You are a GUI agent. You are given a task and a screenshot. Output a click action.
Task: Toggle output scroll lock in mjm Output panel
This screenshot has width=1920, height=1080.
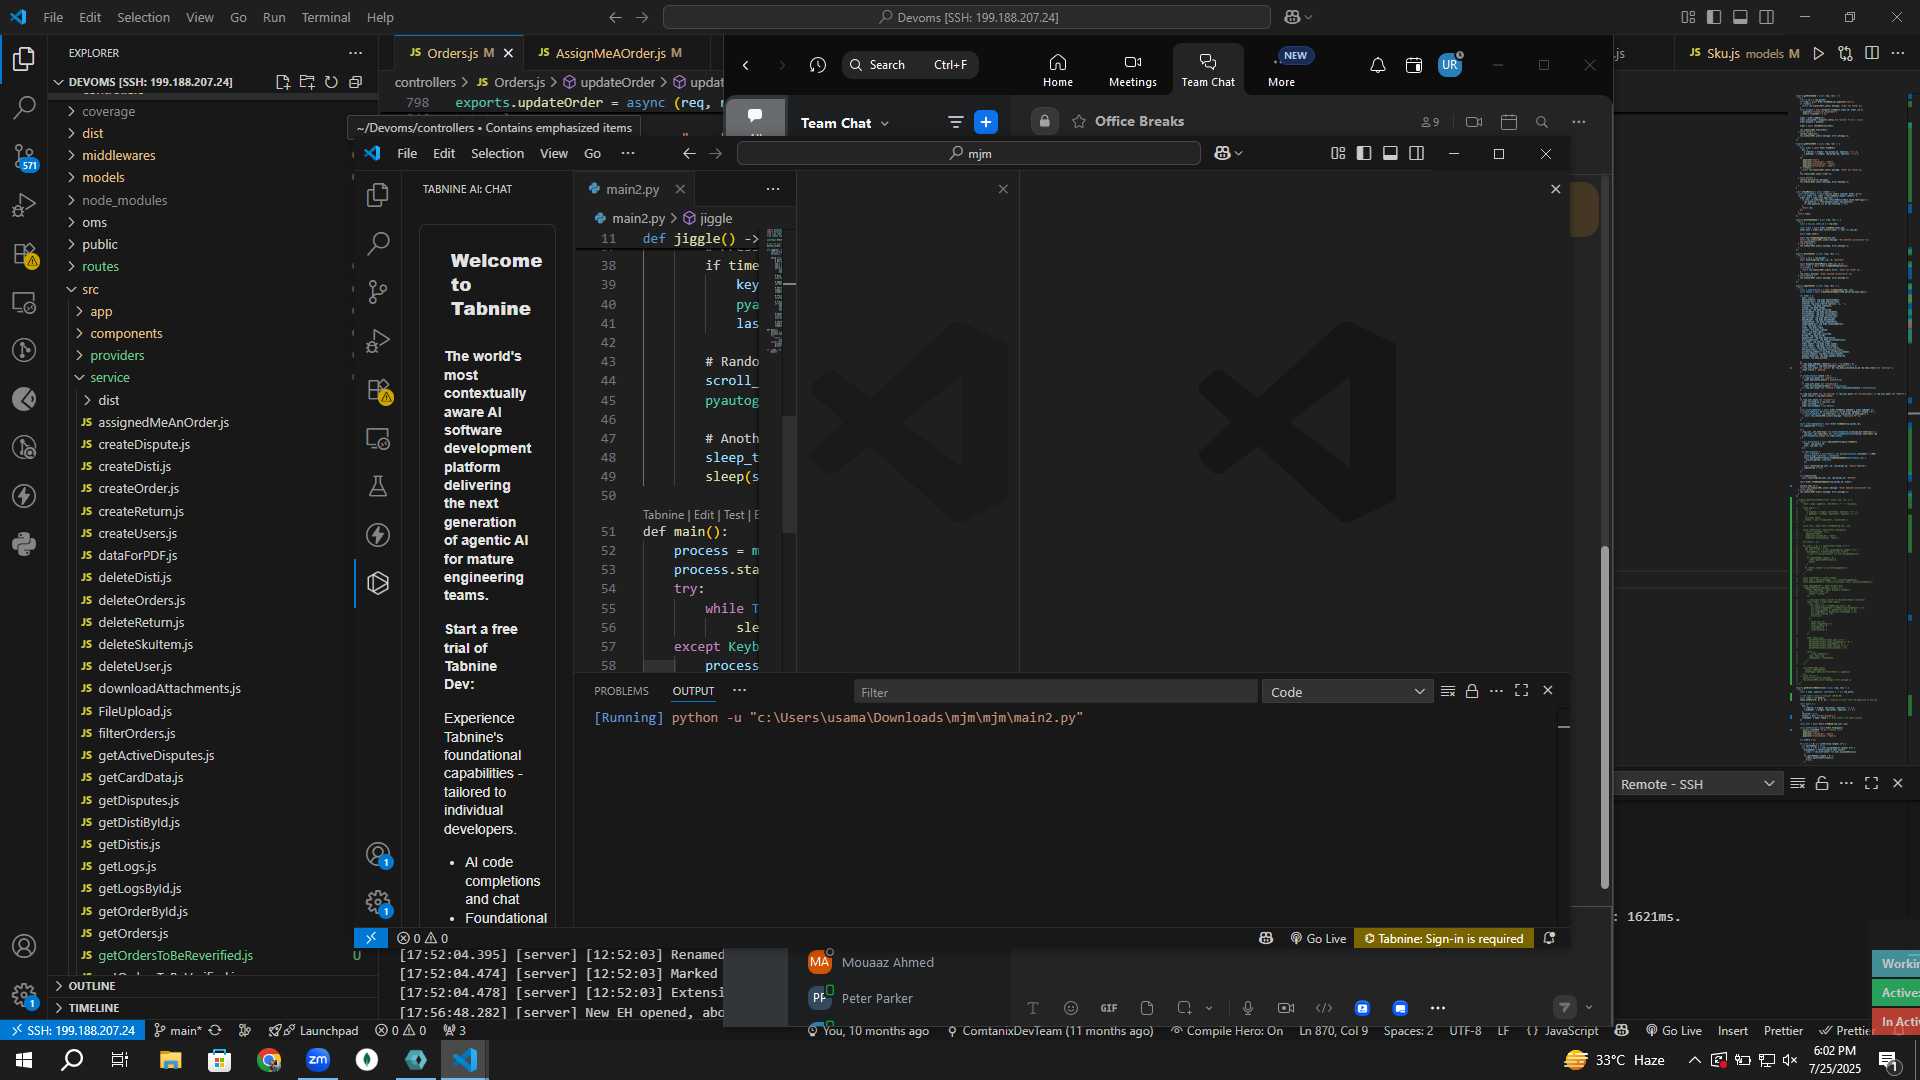click(x=1472, y=691)
